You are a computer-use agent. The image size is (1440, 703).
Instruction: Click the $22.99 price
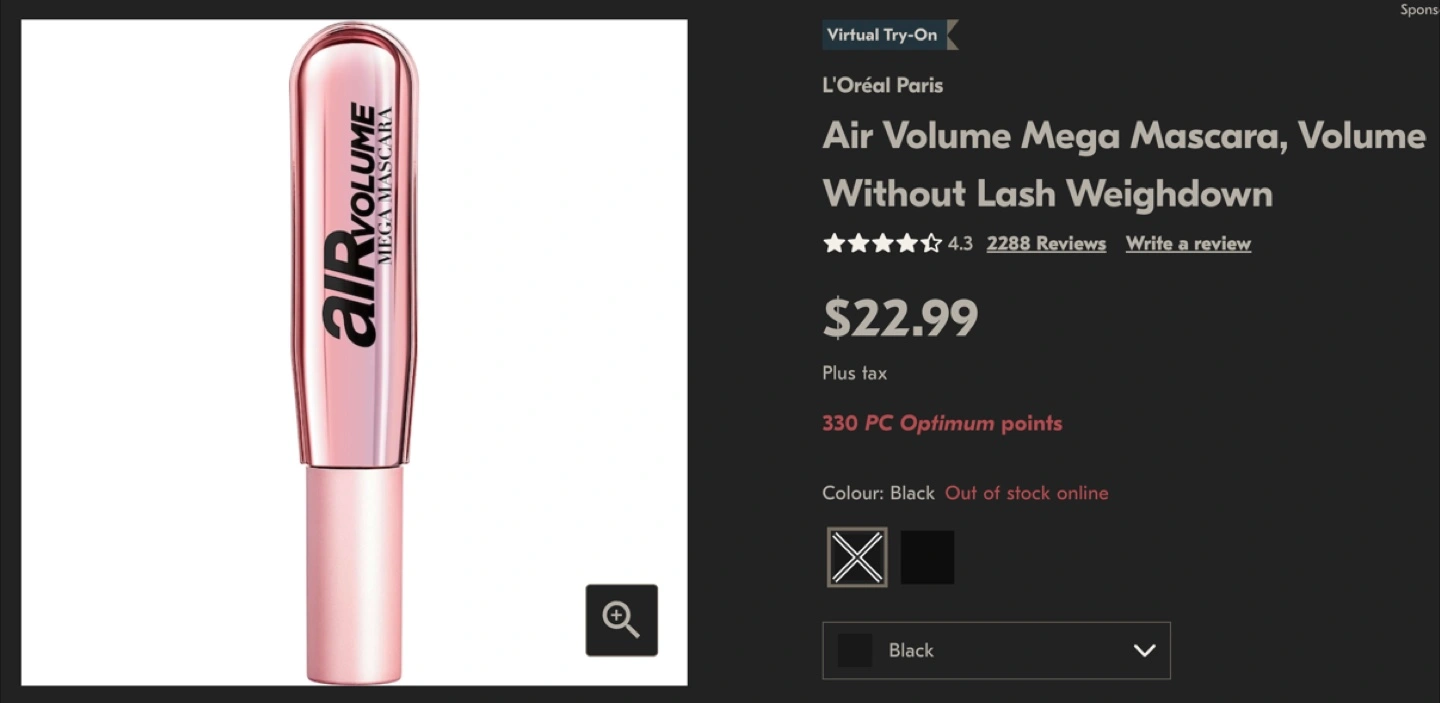point(900,318)
